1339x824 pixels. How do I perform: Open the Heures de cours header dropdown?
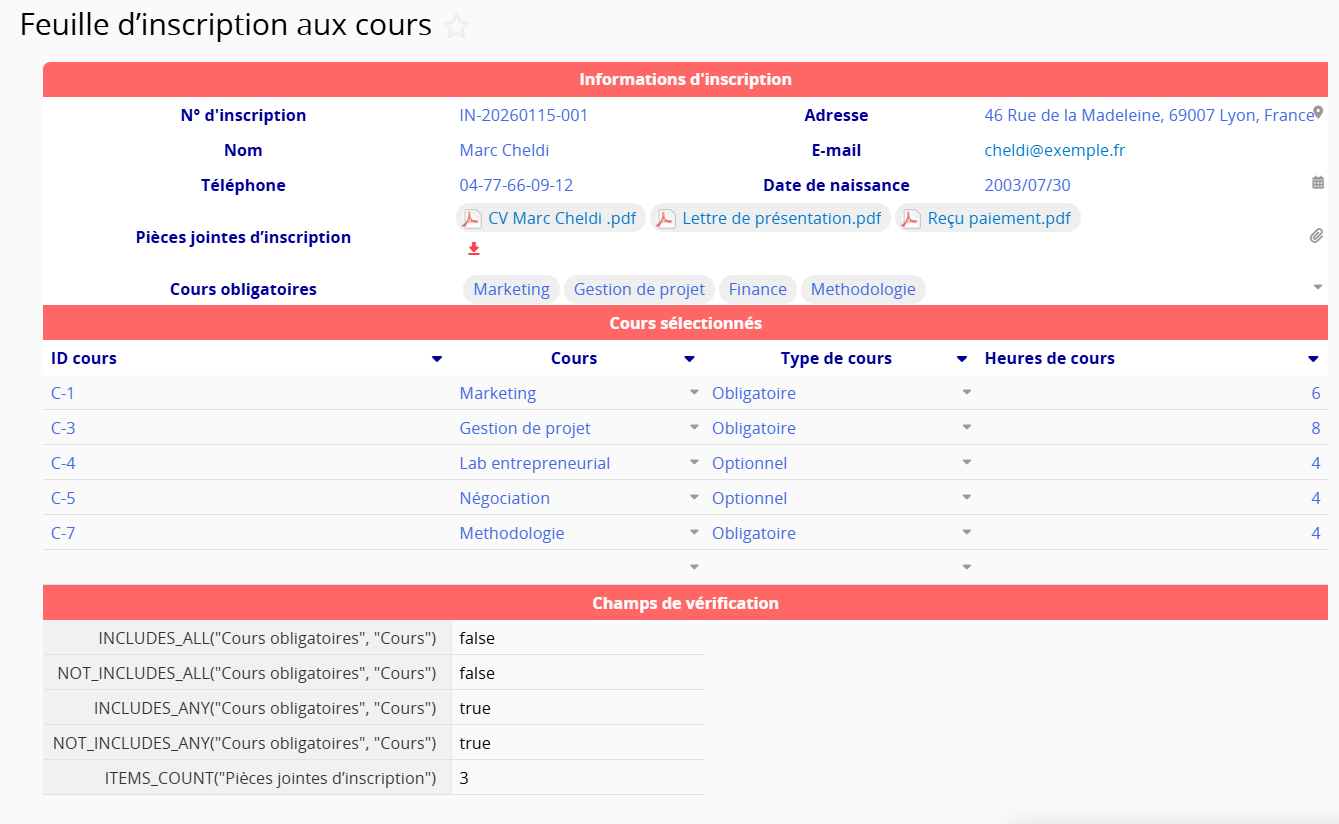click(1313, 359)
